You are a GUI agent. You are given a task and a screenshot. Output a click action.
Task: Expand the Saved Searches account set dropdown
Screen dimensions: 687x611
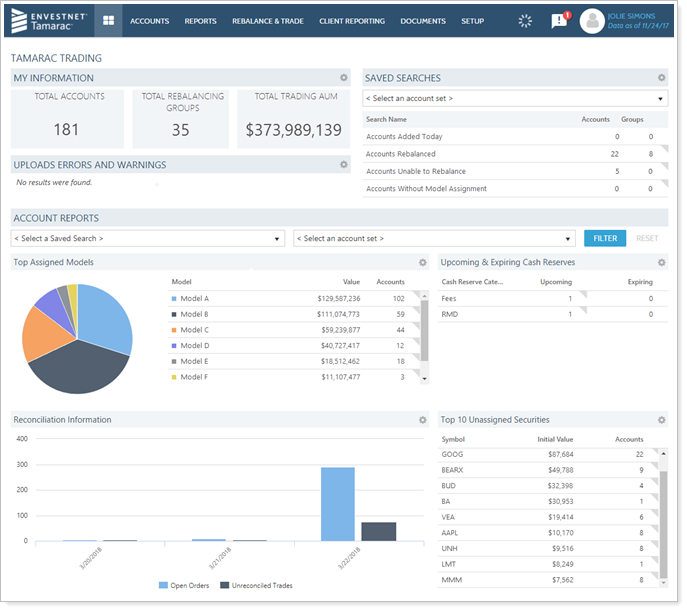point(514,99)
